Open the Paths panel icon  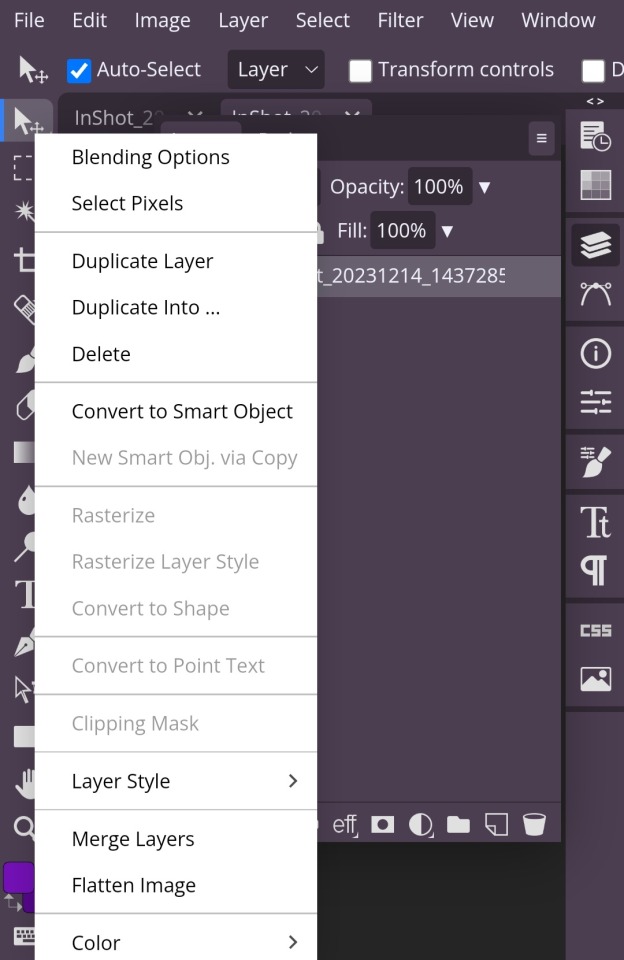point(595,294)
